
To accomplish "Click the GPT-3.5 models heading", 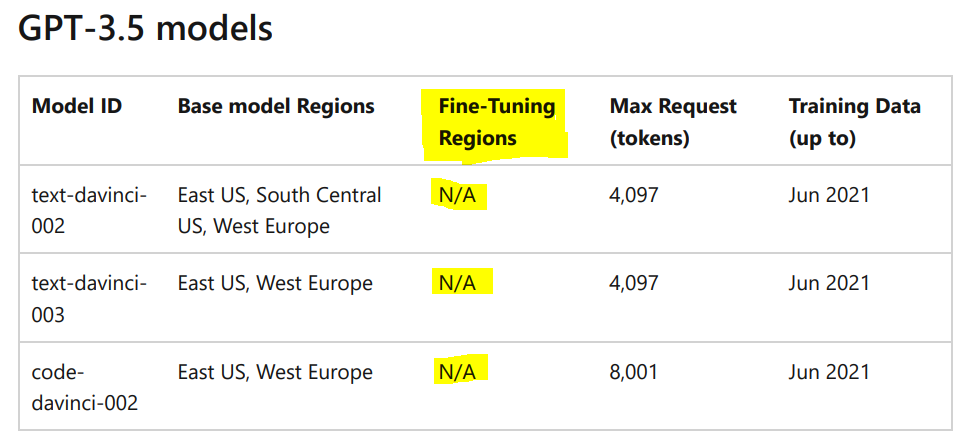I will coord(145,28).
